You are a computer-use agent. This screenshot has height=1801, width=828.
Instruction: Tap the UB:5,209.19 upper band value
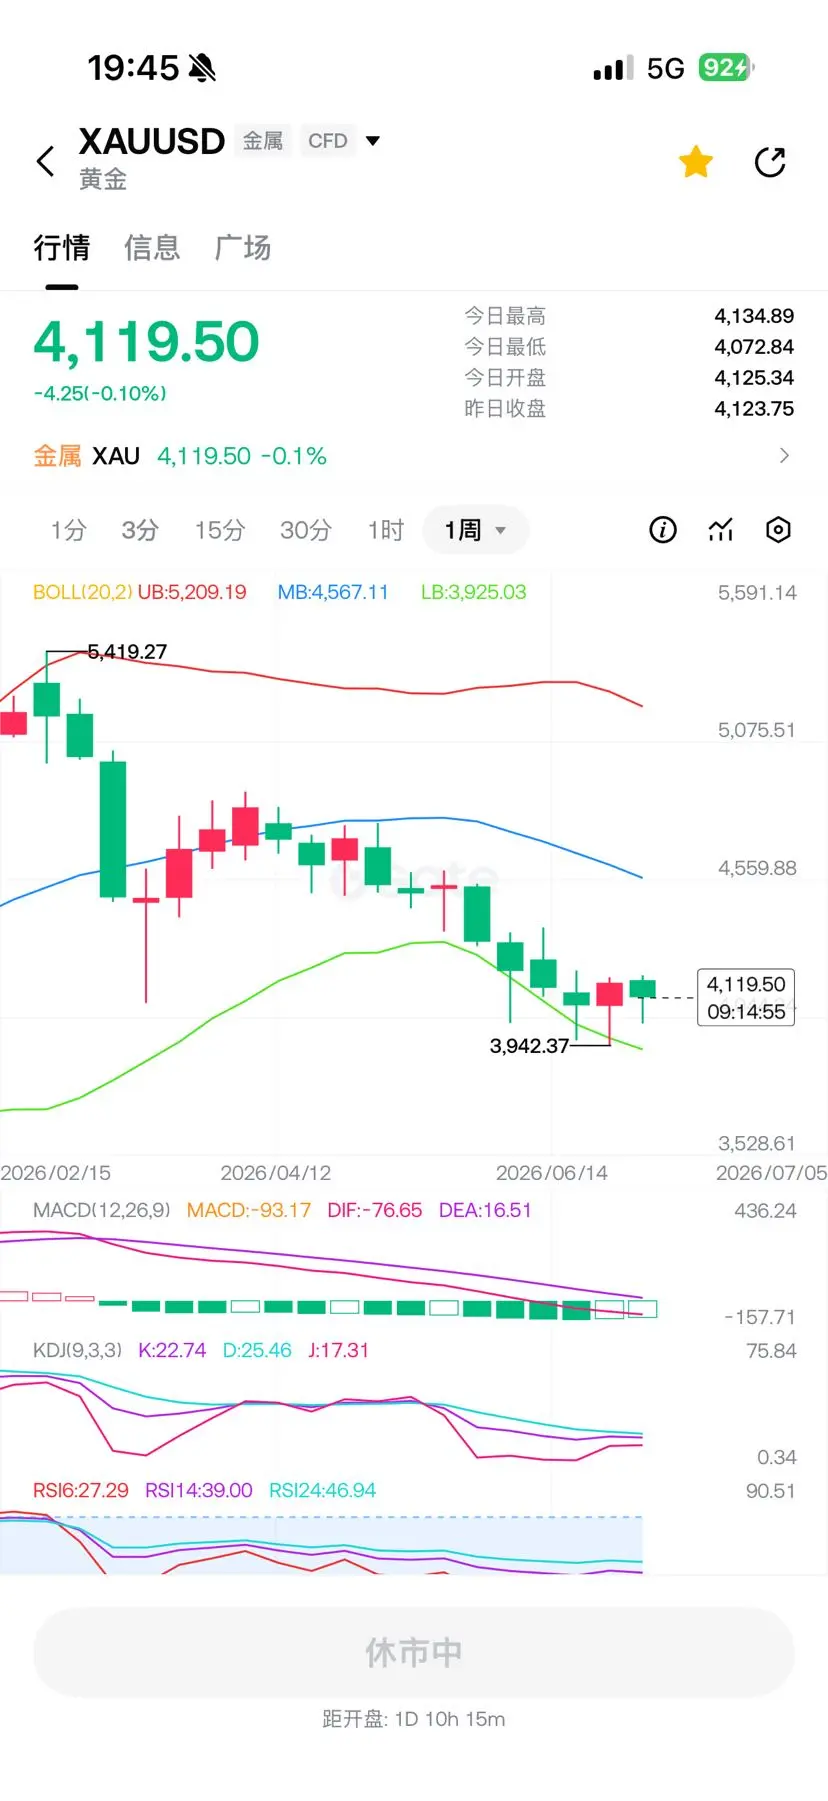[x=192, y=592]
